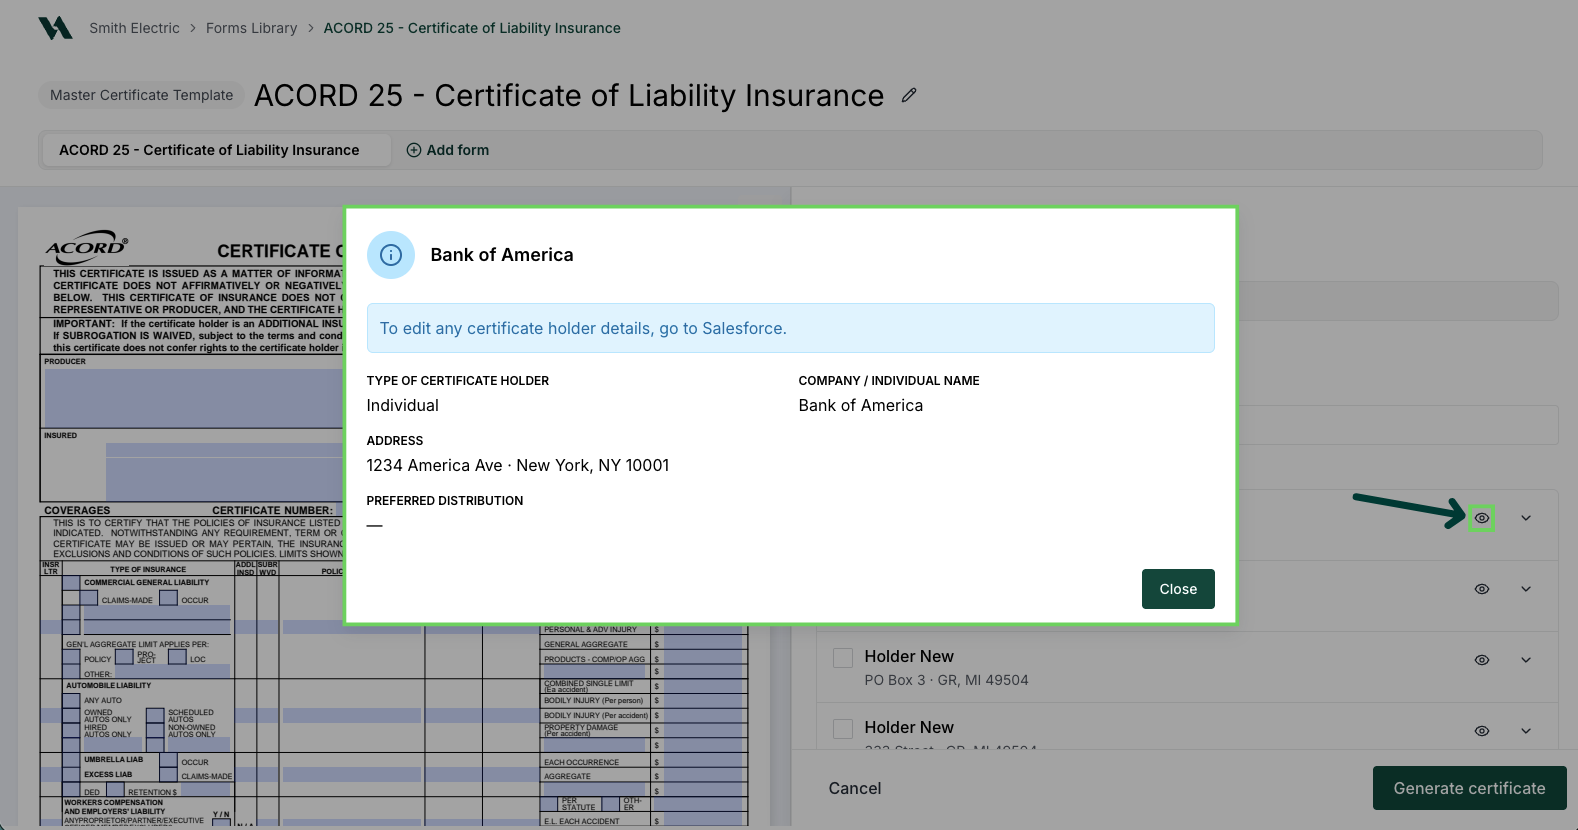Screen dimensions: 1578x830
Task: Click the address '1234 America Ave · New York, NY 10001'
Action: tap(518, 465)
